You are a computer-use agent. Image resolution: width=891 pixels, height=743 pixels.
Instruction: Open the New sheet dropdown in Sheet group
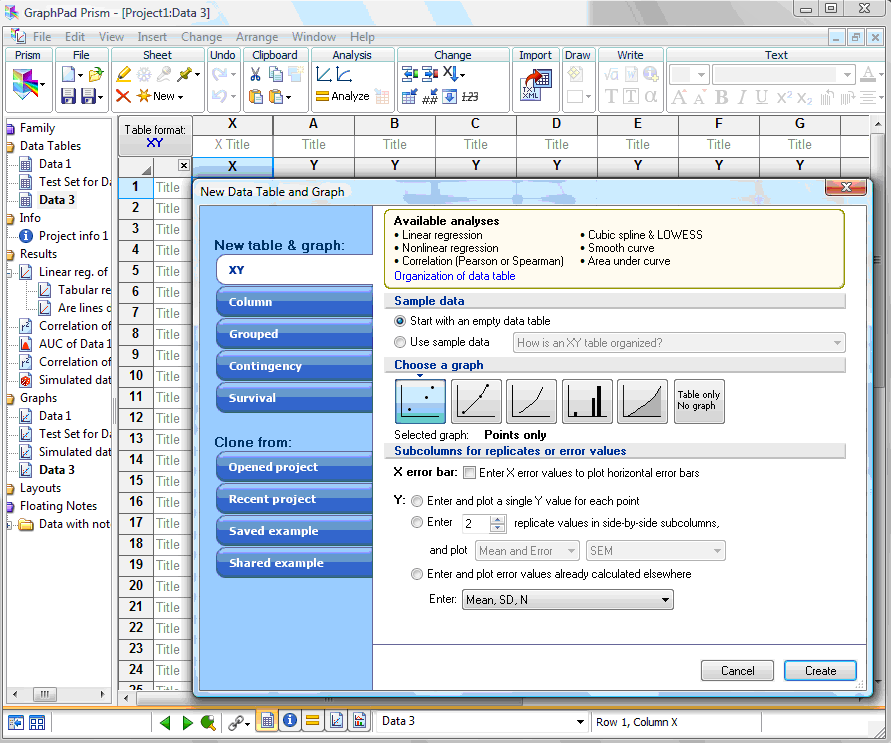coord(181,97)
